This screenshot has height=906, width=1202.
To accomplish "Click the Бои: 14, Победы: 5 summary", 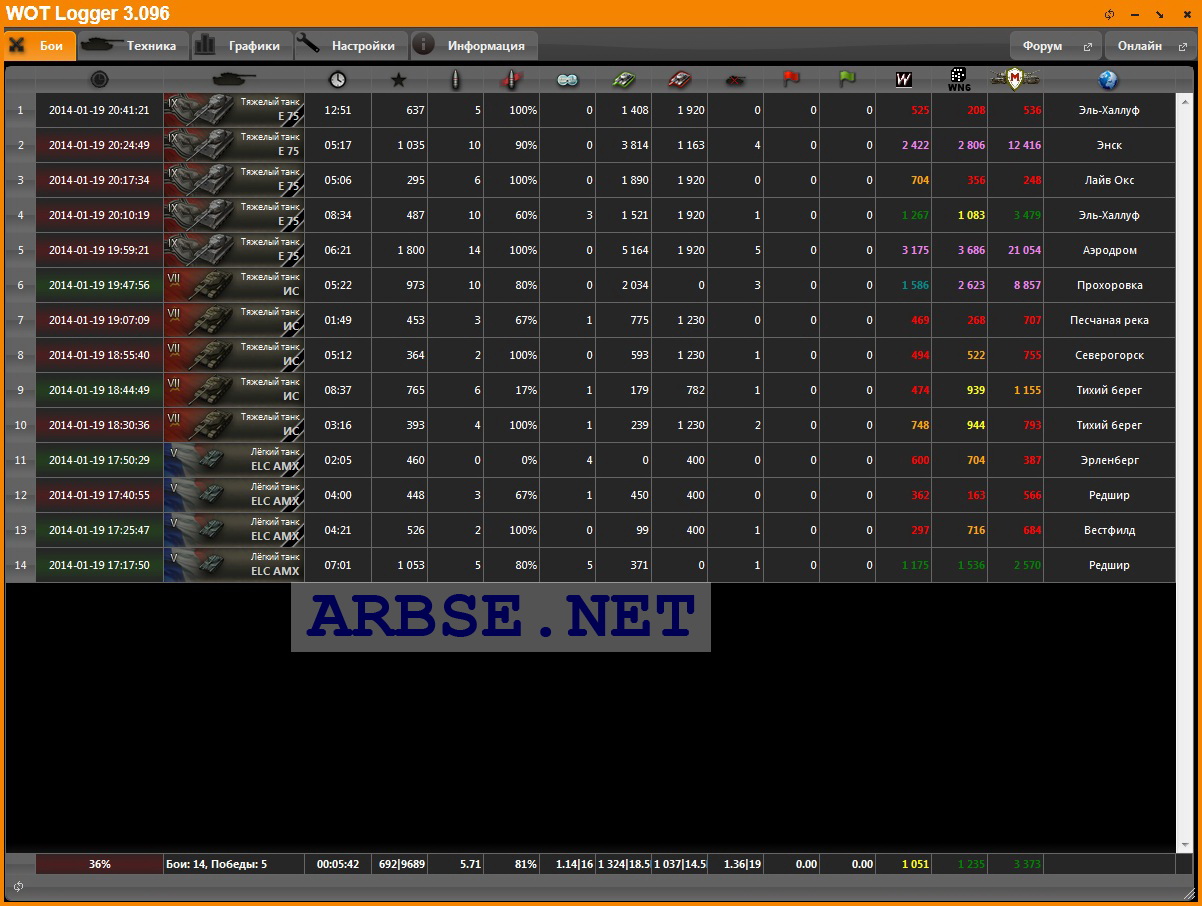I will pos(234,864).
